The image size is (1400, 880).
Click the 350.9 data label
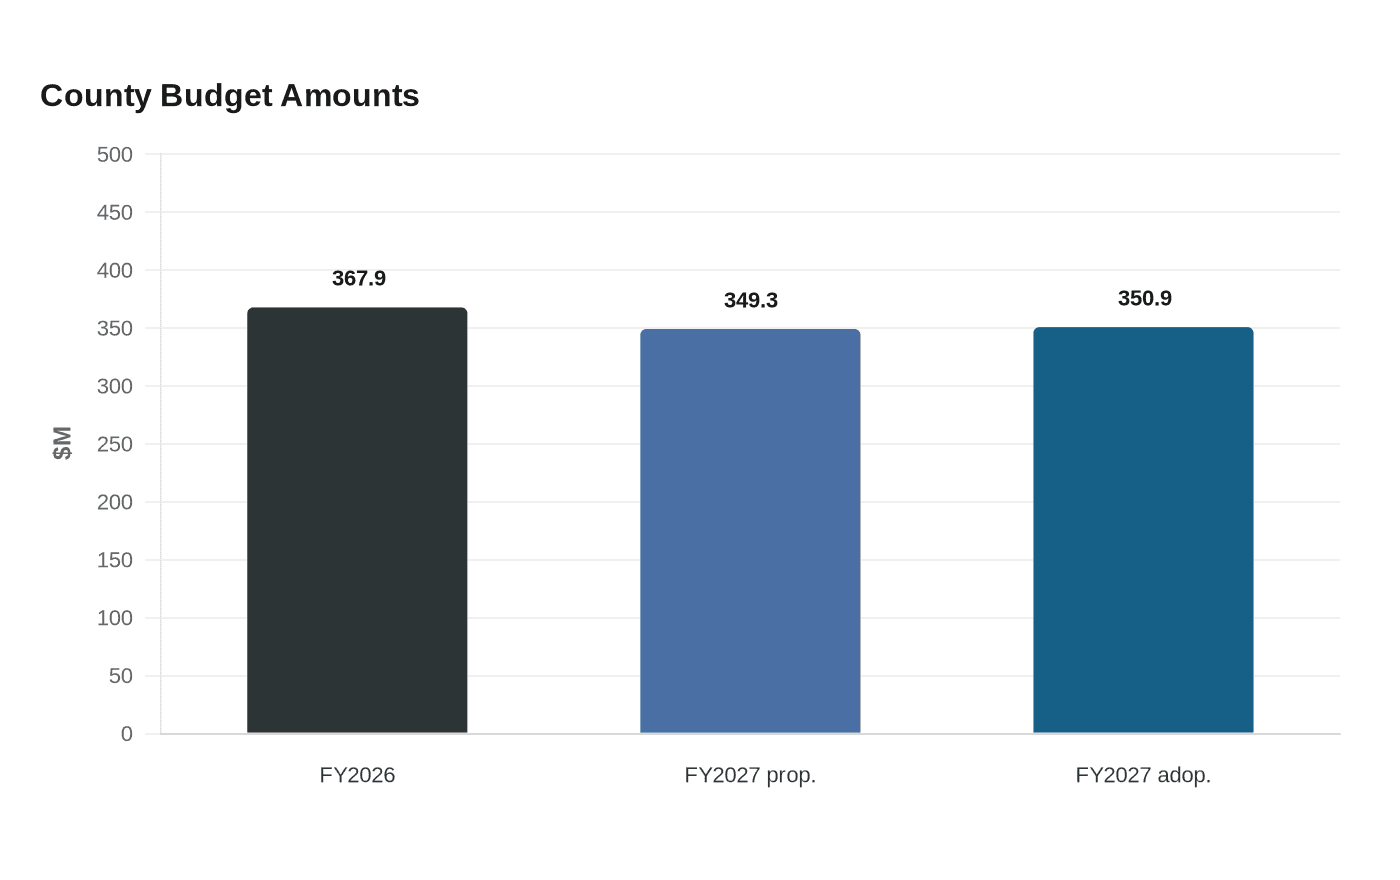click(x=1145, y=298)
